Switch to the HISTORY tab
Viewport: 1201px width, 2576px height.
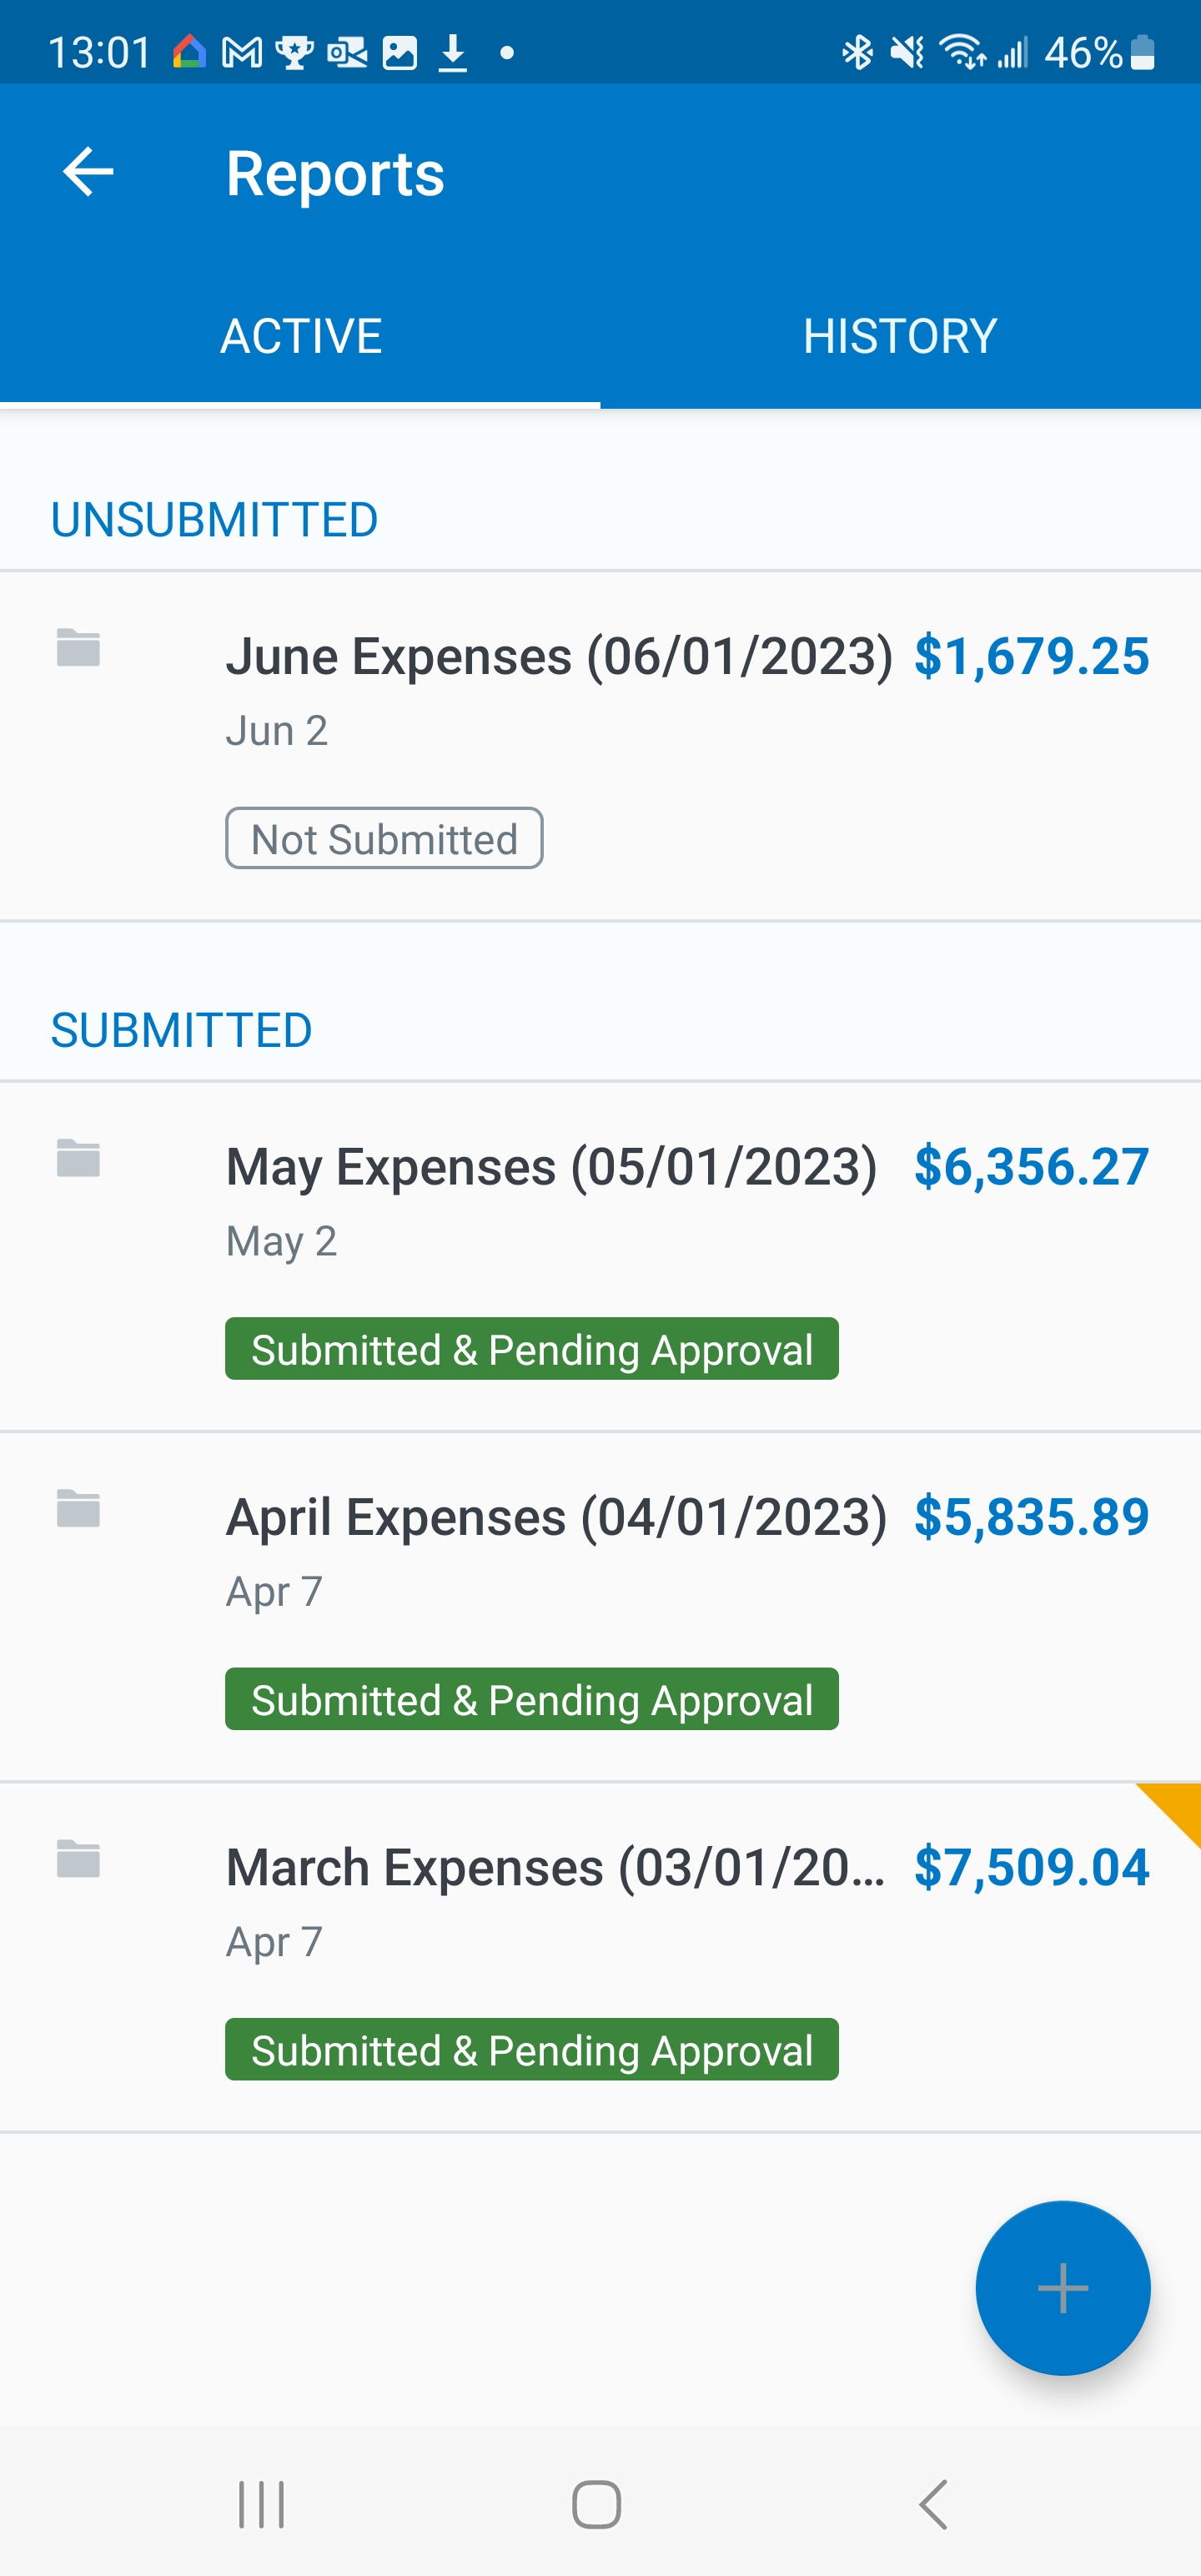point(900,336)
